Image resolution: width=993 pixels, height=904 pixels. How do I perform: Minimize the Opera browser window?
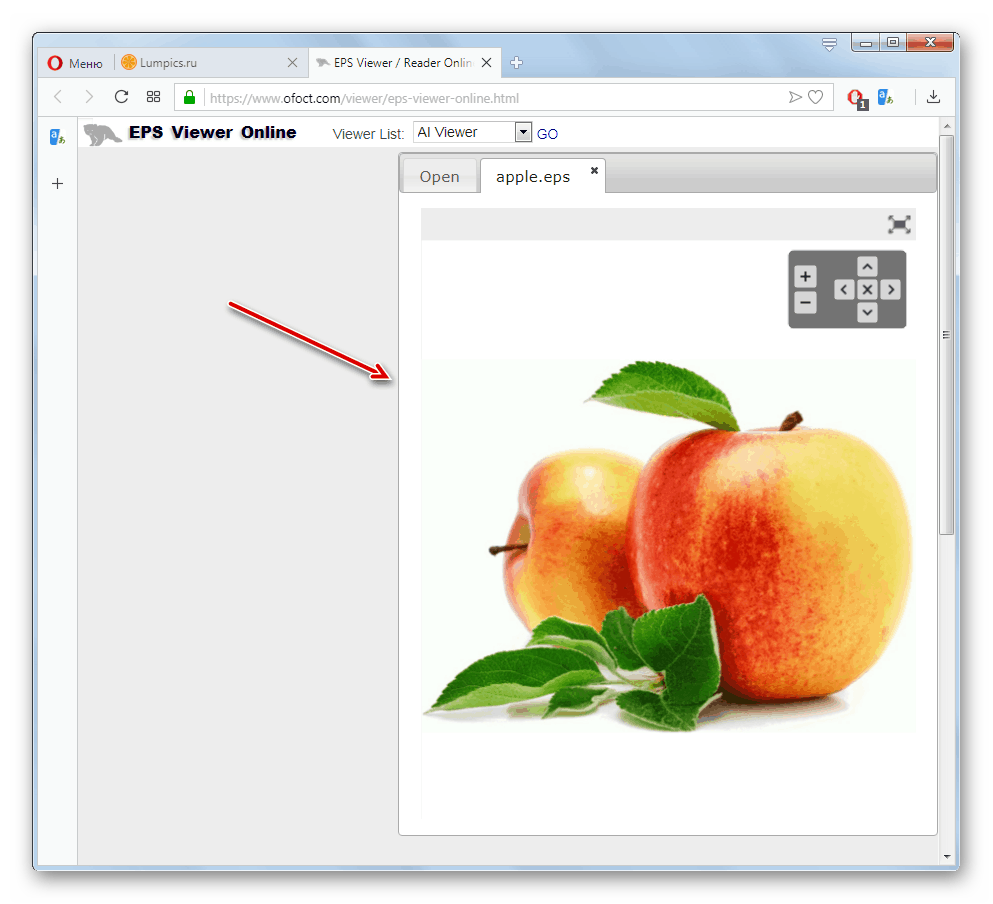[866, 42]
